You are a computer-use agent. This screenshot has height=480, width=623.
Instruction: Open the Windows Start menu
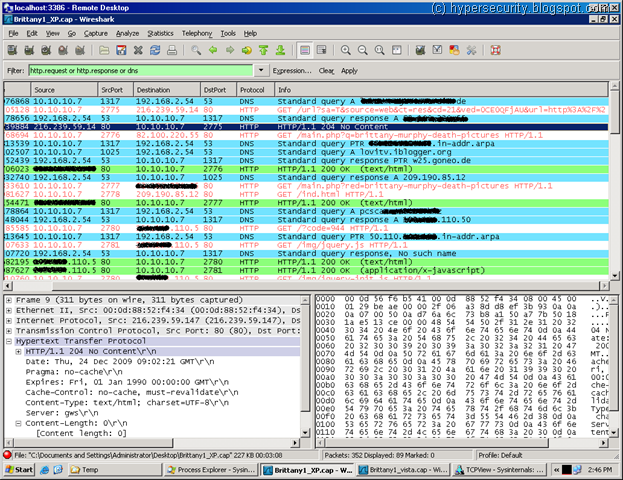tap(19, 470)
